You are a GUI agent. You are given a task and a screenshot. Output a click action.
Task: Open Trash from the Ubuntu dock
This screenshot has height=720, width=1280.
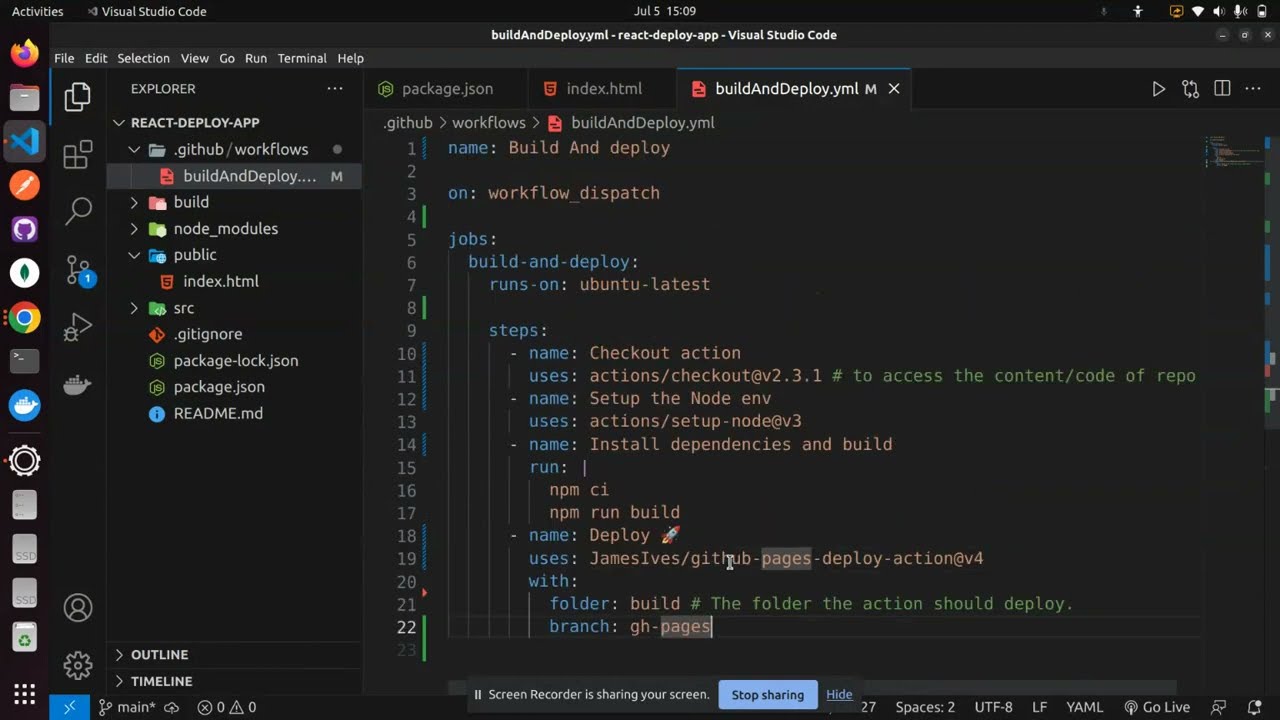point(25,638)
